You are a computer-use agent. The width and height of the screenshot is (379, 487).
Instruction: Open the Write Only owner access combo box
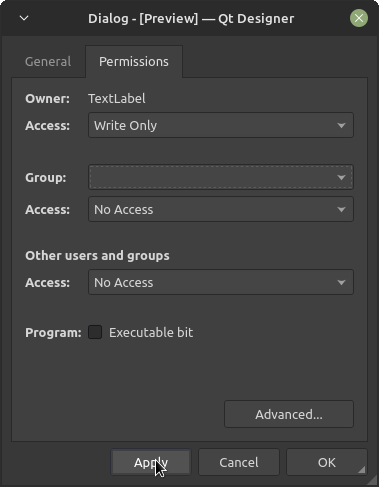click(221, 125)
